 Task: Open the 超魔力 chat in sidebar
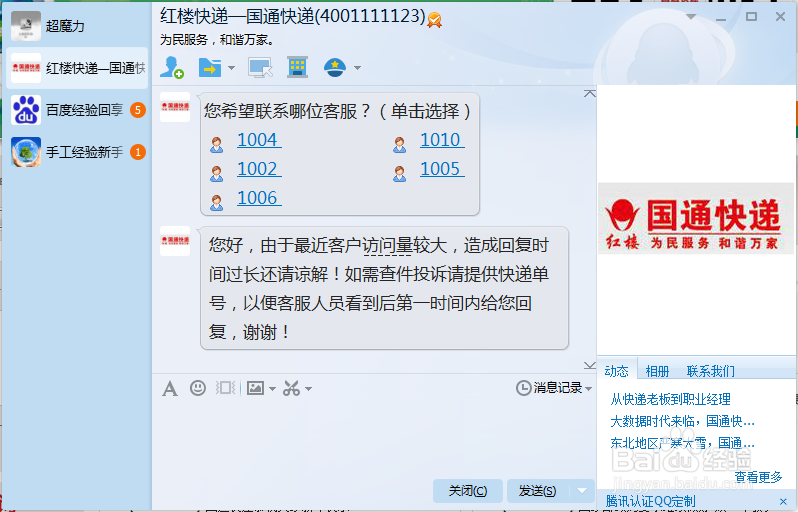click(x=77, y=26)
